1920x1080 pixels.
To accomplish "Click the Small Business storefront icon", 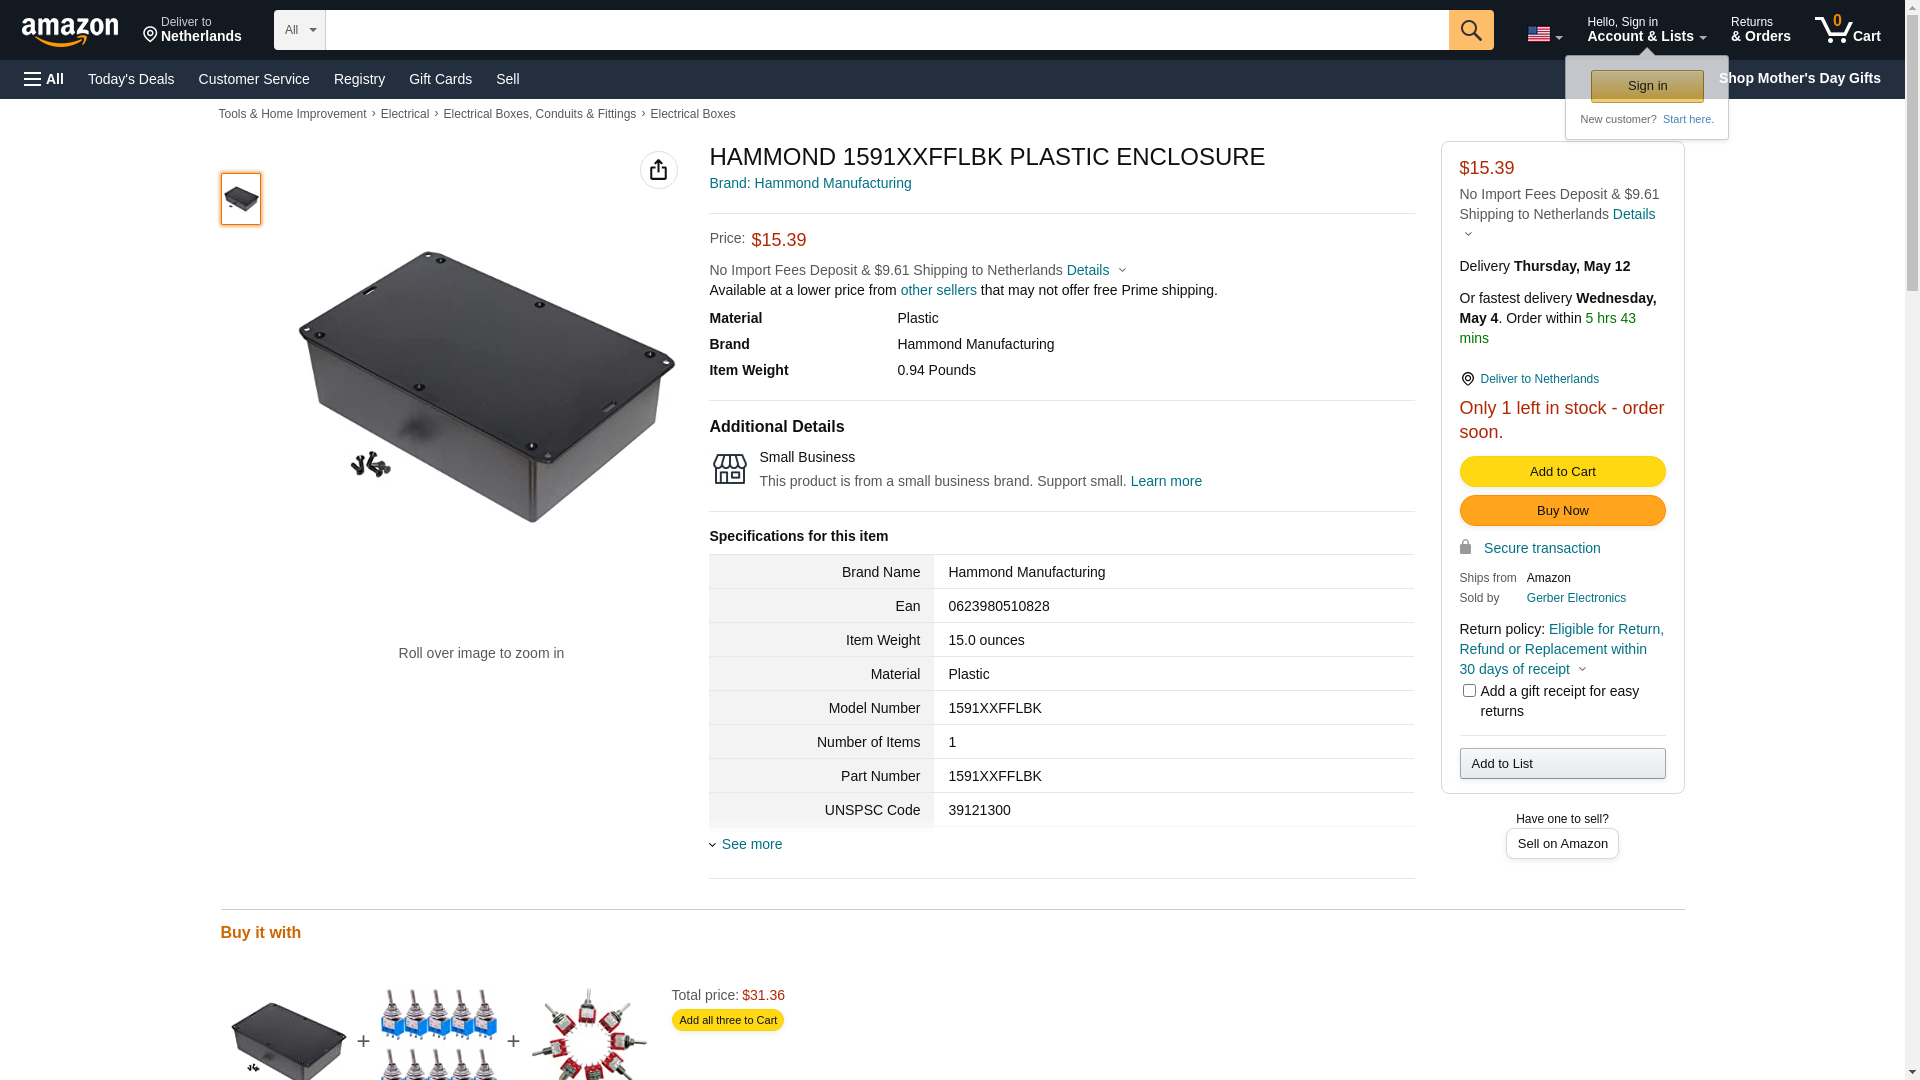I will [729, 469].
